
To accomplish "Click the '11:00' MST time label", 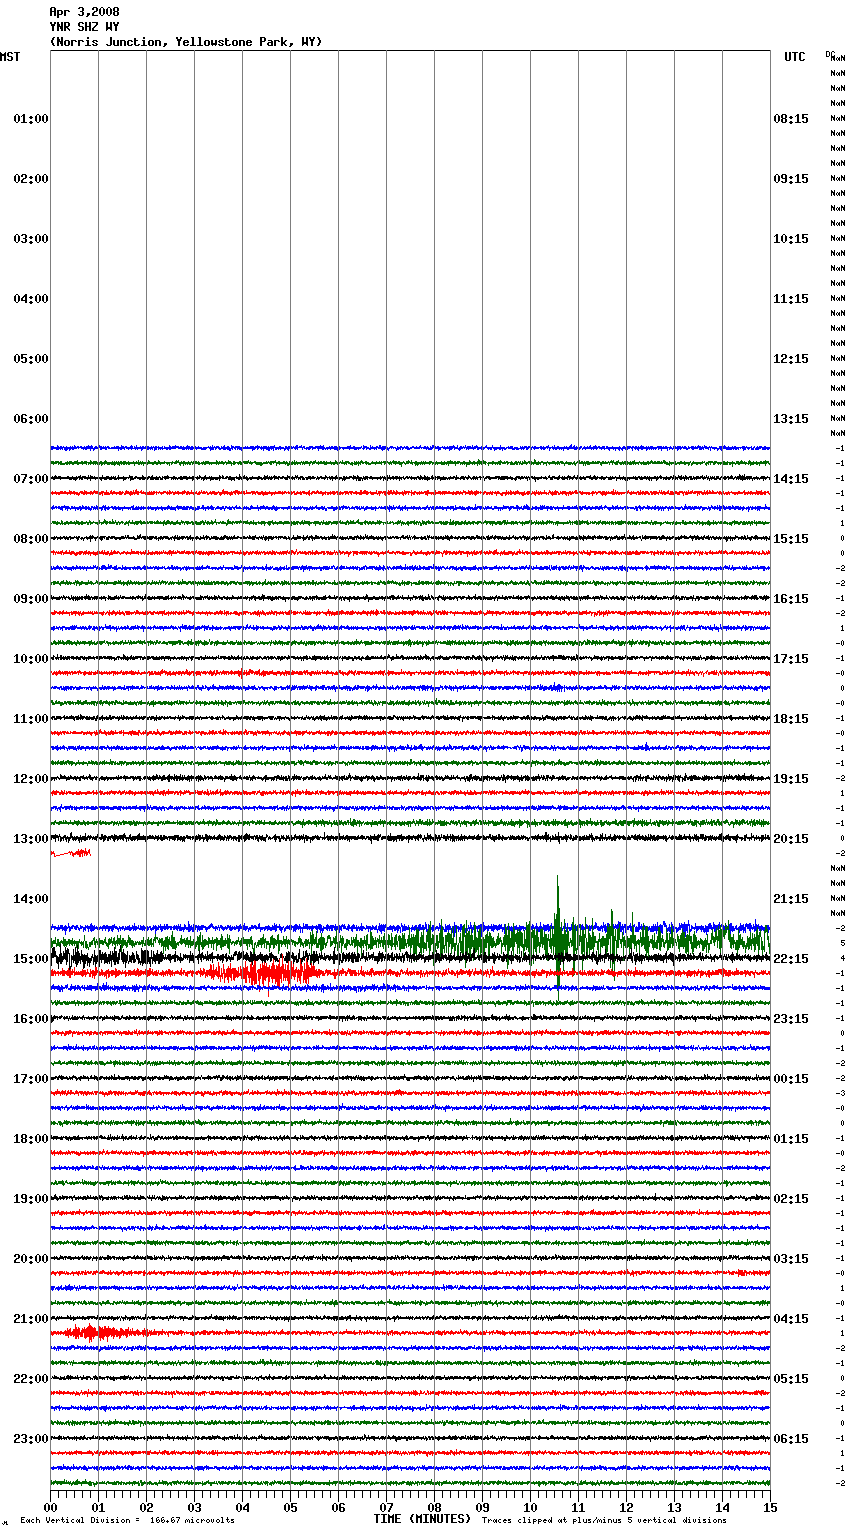I will click(31, 719).
